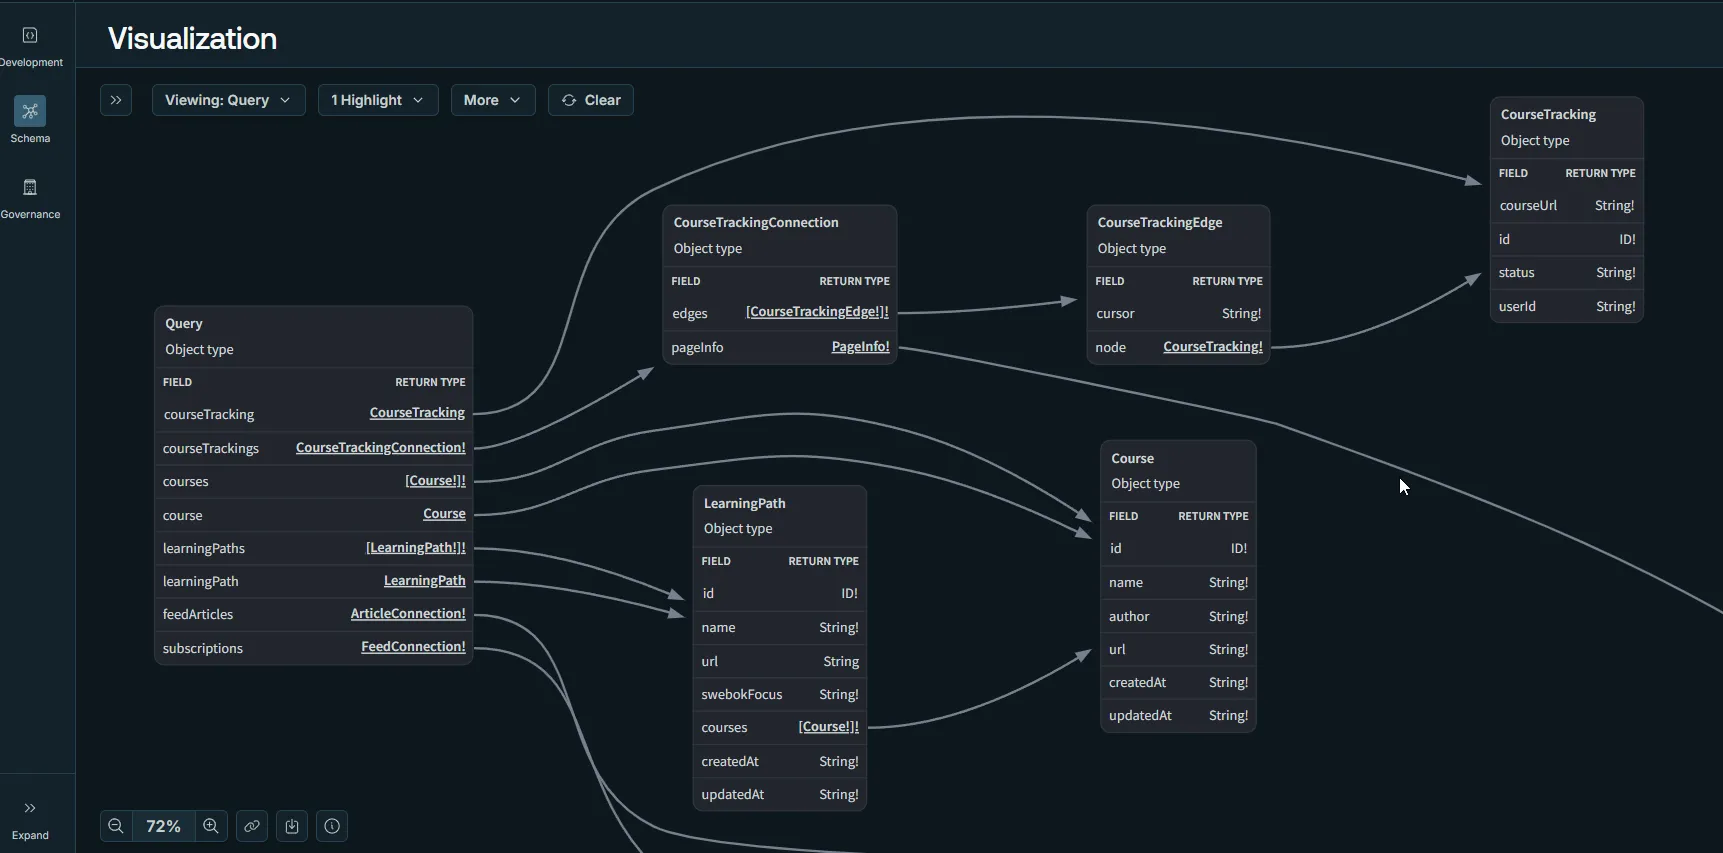Follow the [Course!]! link in Query card
The height and width of the screenshot is (853, 1723).
[x=435, y=481]
